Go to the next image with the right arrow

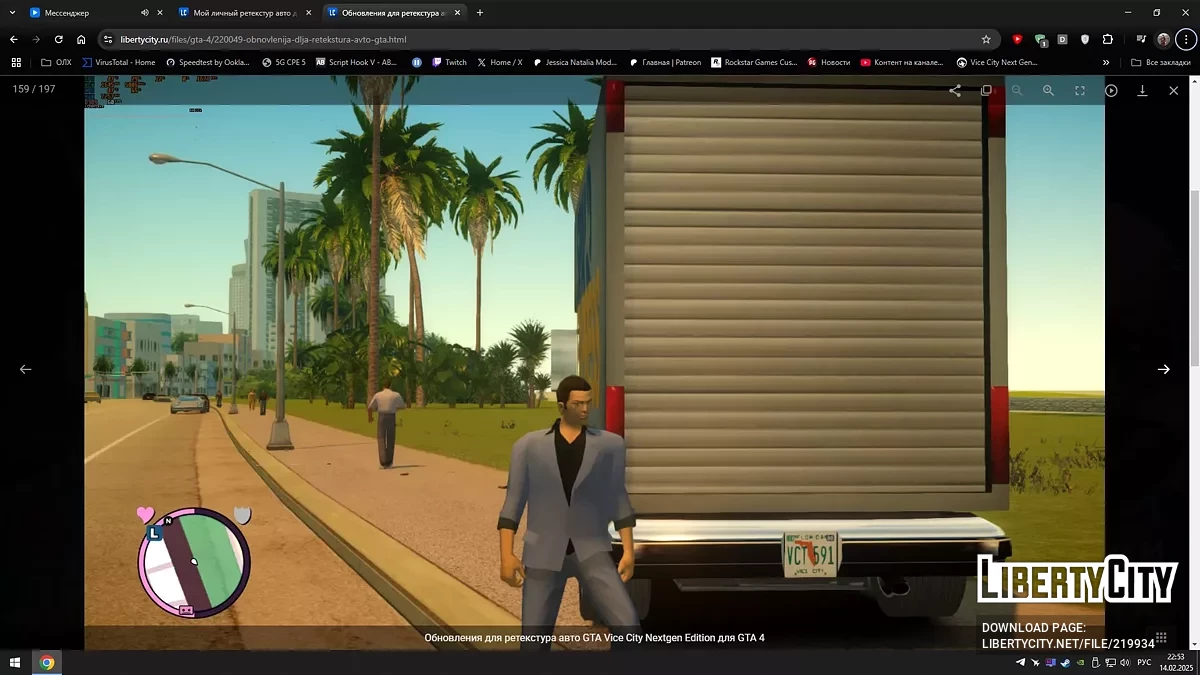tap(1163, 369)
